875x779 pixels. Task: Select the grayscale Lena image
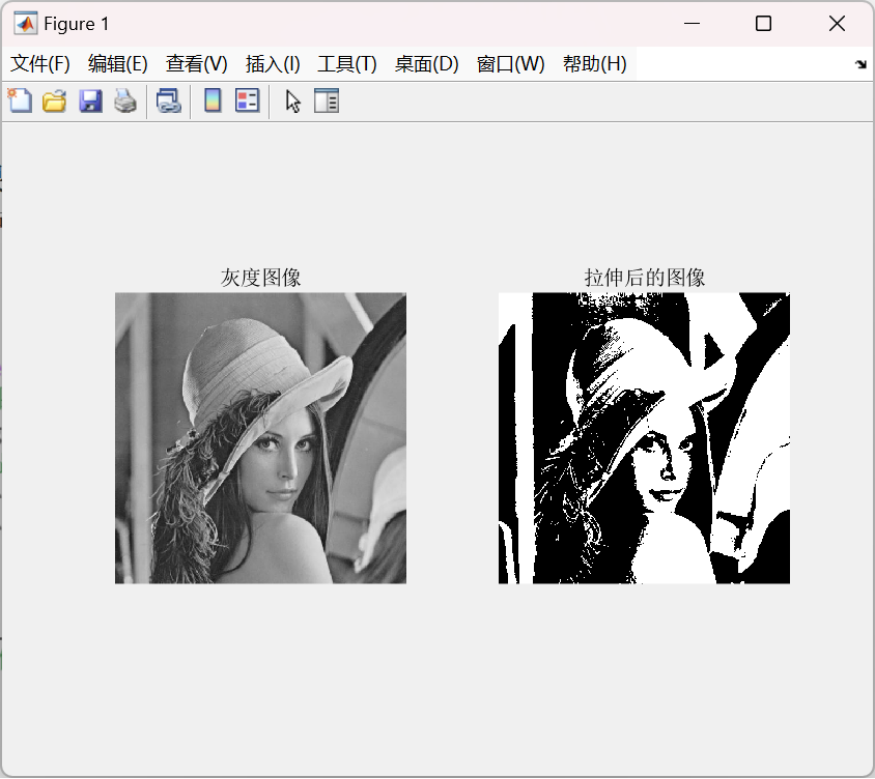tap(261, 438)
